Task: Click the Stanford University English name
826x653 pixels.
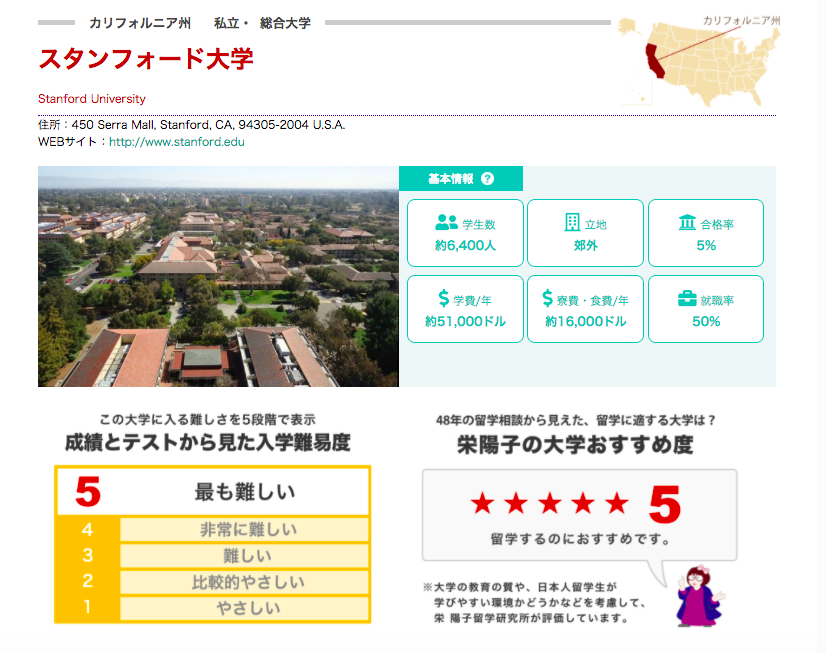Action: click(x=92, y=98)
